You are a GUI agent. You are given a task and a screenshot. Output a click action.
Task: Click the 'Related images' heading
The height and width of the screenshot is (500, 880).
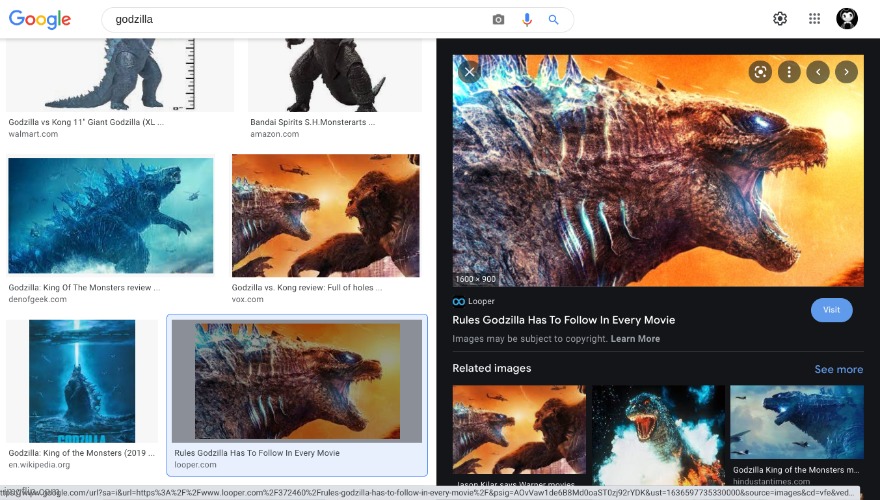492,369
